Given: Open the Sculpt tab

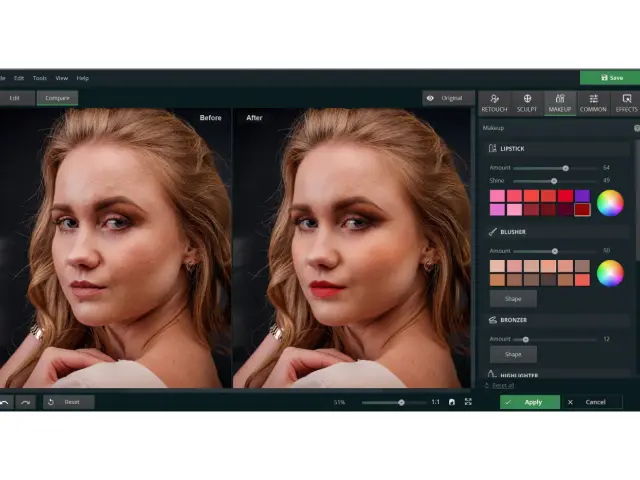Looking at the screenshot, I should point(527,103).
